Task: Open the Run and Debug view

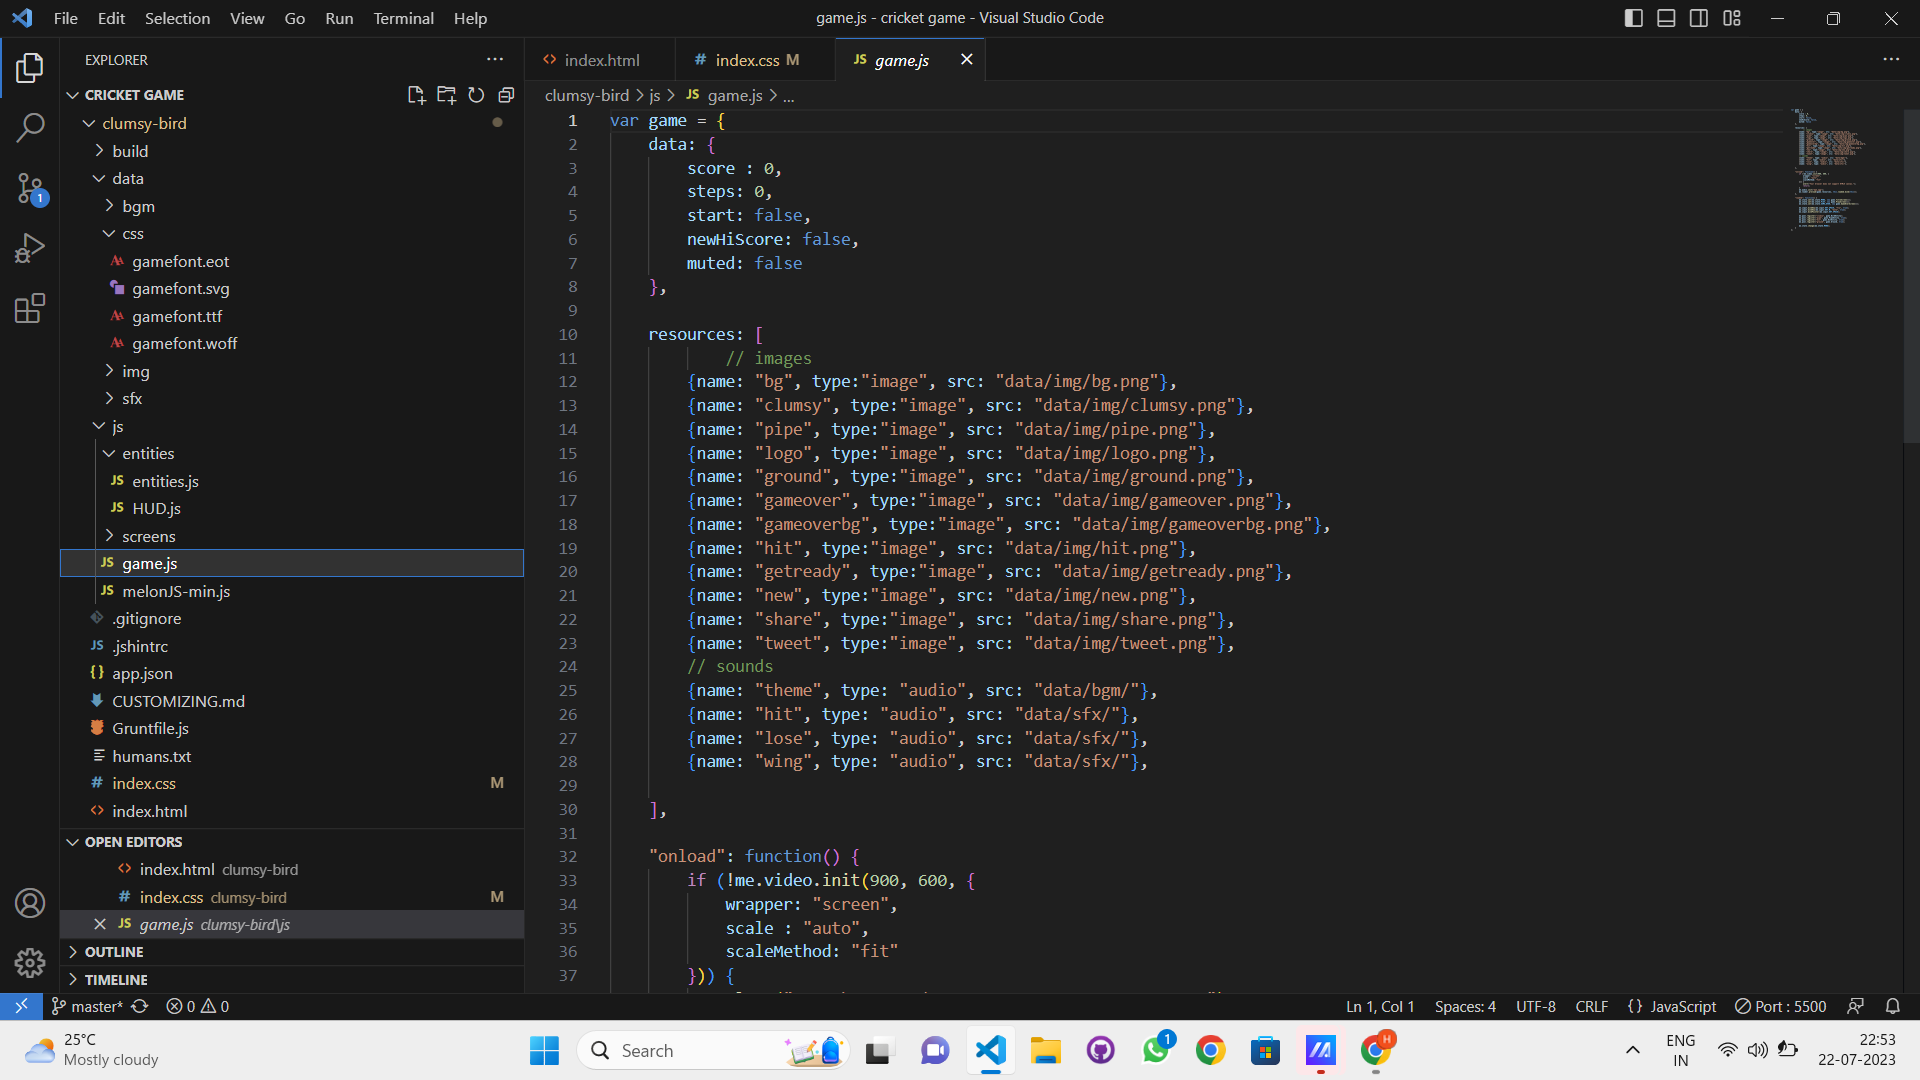Action: (30, 248)
